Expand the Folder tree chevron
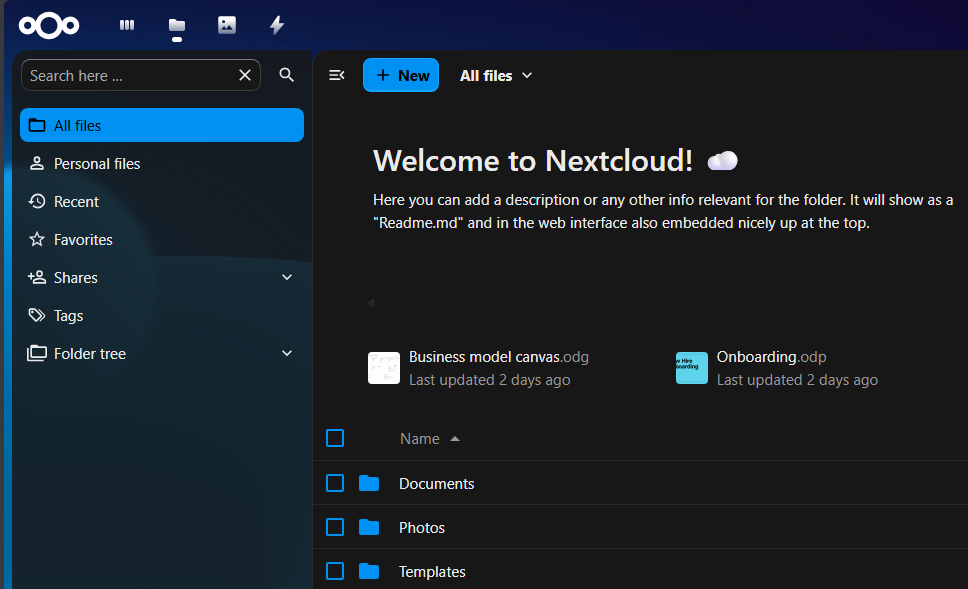This screenshot has height=589, width=968. pyautogui.click(x=287, y=354)
